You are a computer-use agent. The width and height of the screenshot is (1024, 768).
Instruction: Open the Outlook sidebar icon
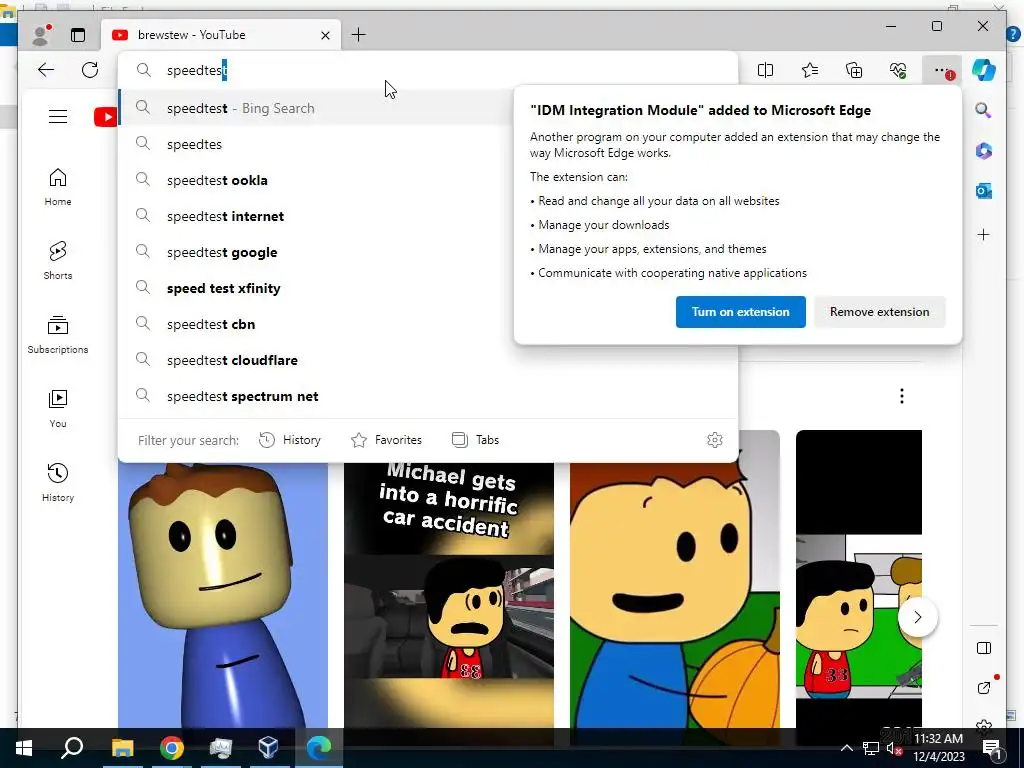tap(984, 191)
